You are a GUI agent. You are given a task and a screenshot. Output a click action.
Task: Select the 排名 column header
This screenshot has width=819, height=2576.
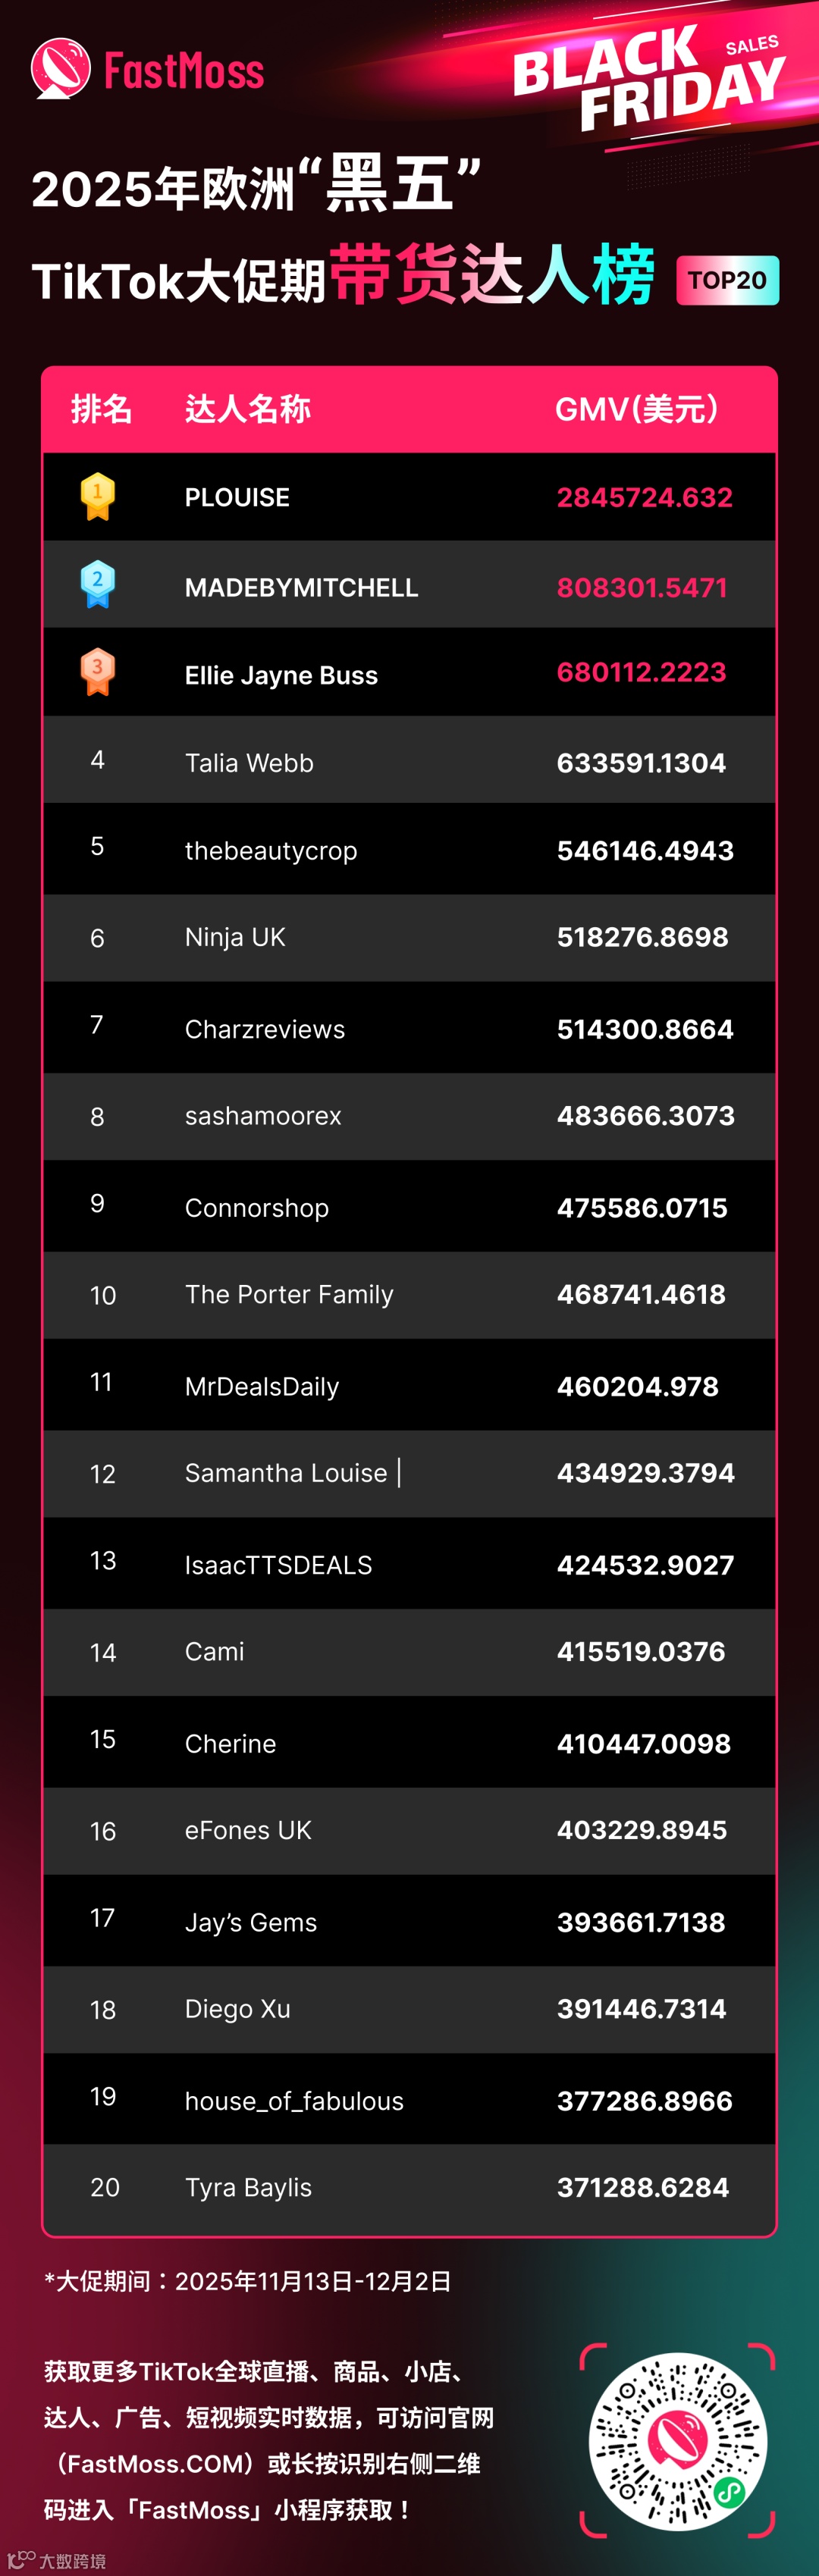101,409
